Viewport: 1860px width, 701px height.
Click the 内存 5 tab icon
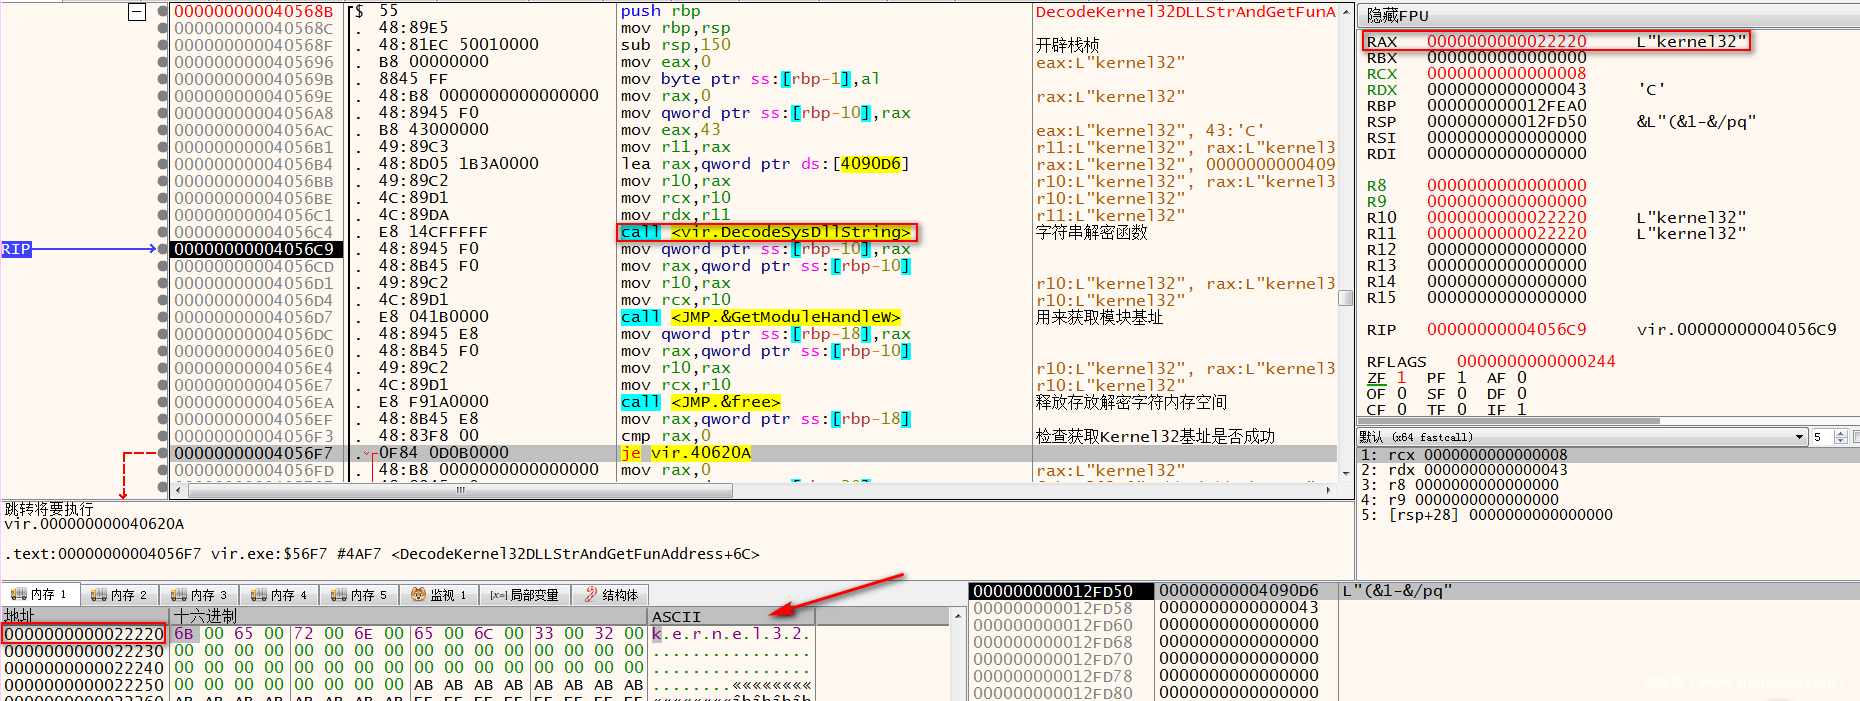[339, 595]
